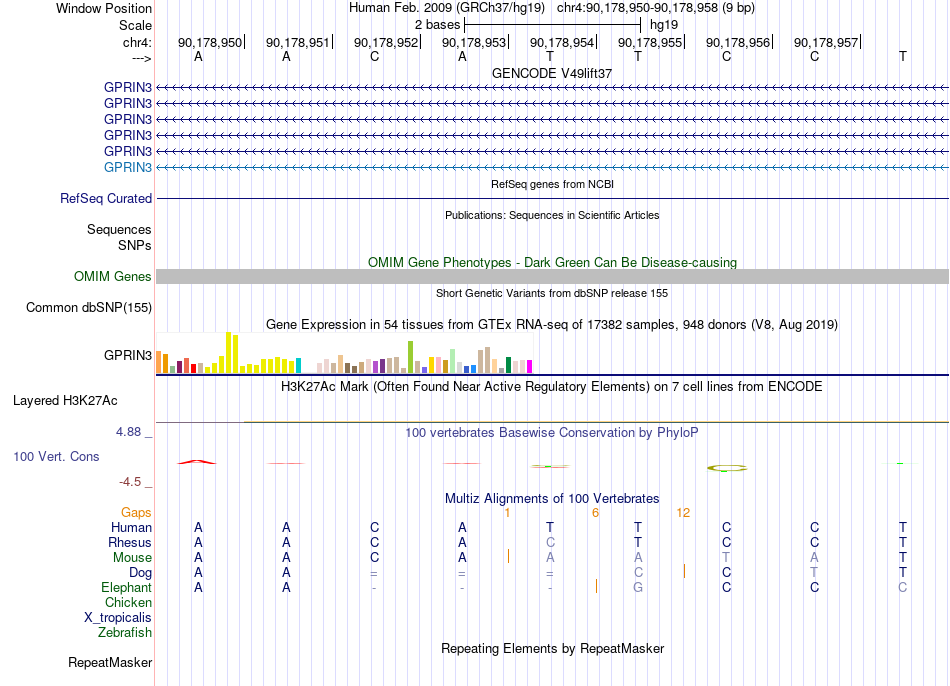Click the RepeatMasker track label
Viewport: 950px width, 686px height.
pos(110,662)
